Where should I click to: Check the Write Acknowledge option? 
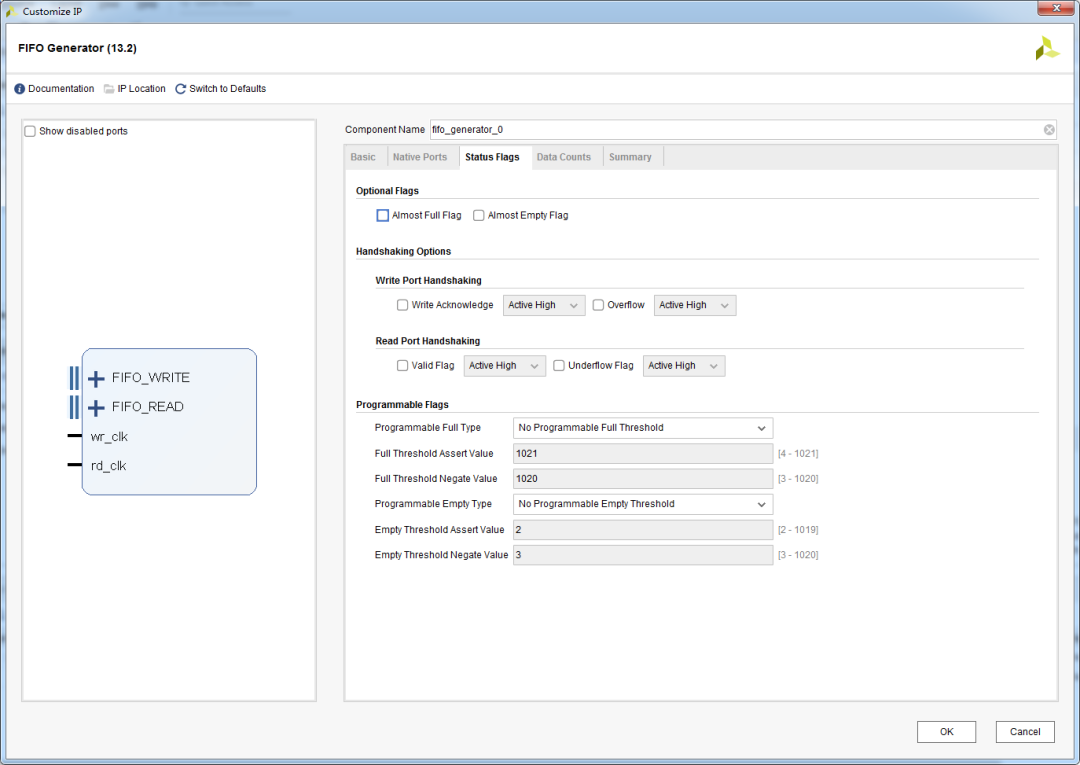pos(402,305)
